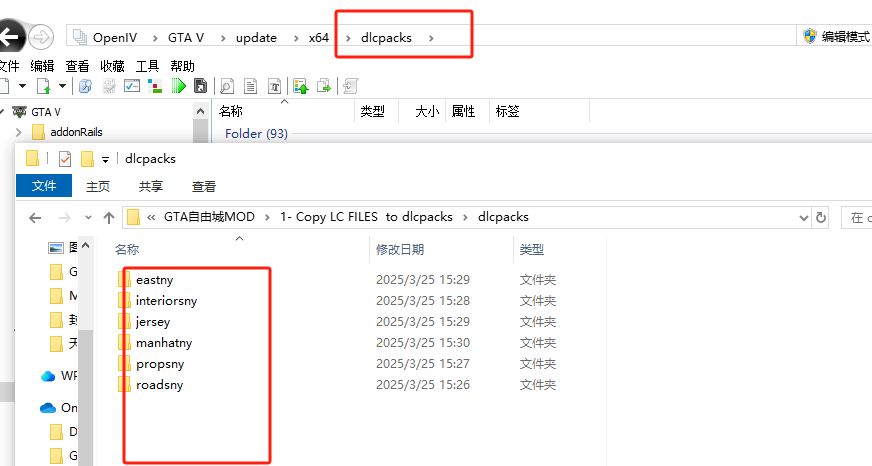Expand the chevron after update in OpenIV breadcrumb
Viewport: 872px width, 466px height.
coord(296,38)
